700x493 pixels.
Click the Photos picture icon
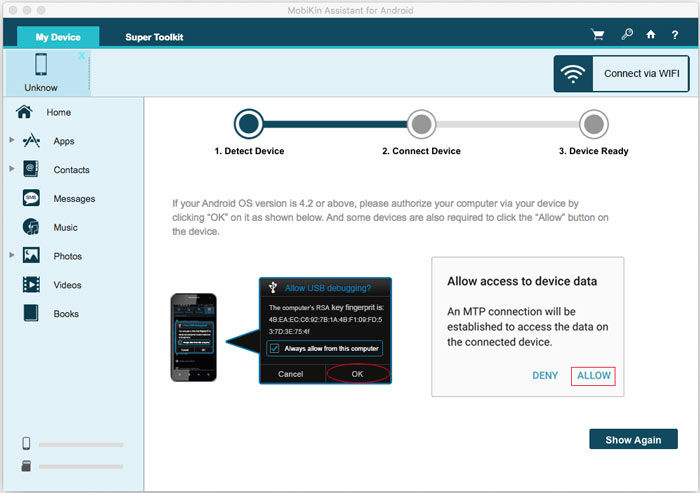pos(31,255)
